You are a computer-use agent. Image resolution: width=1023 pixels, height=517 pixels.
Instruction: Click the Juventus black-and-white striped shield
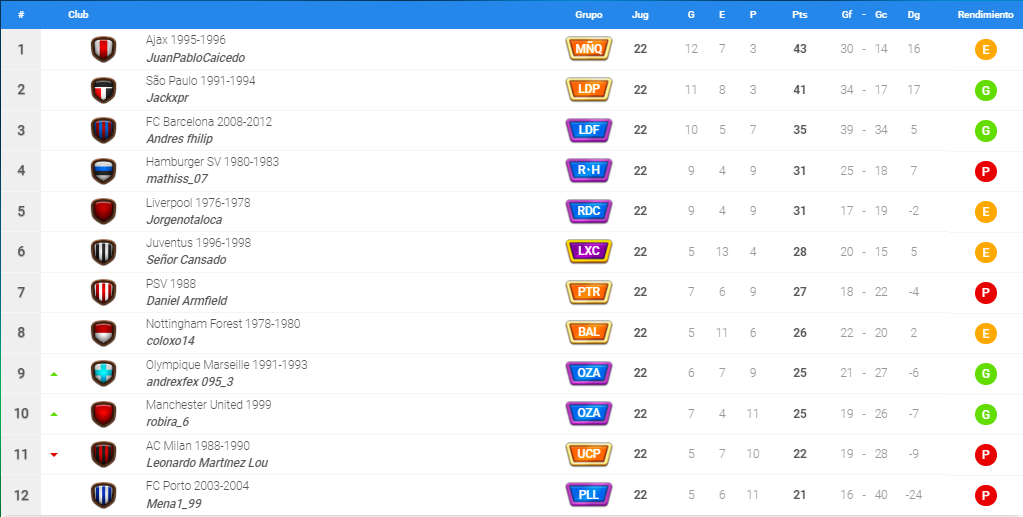pos(103,252)
